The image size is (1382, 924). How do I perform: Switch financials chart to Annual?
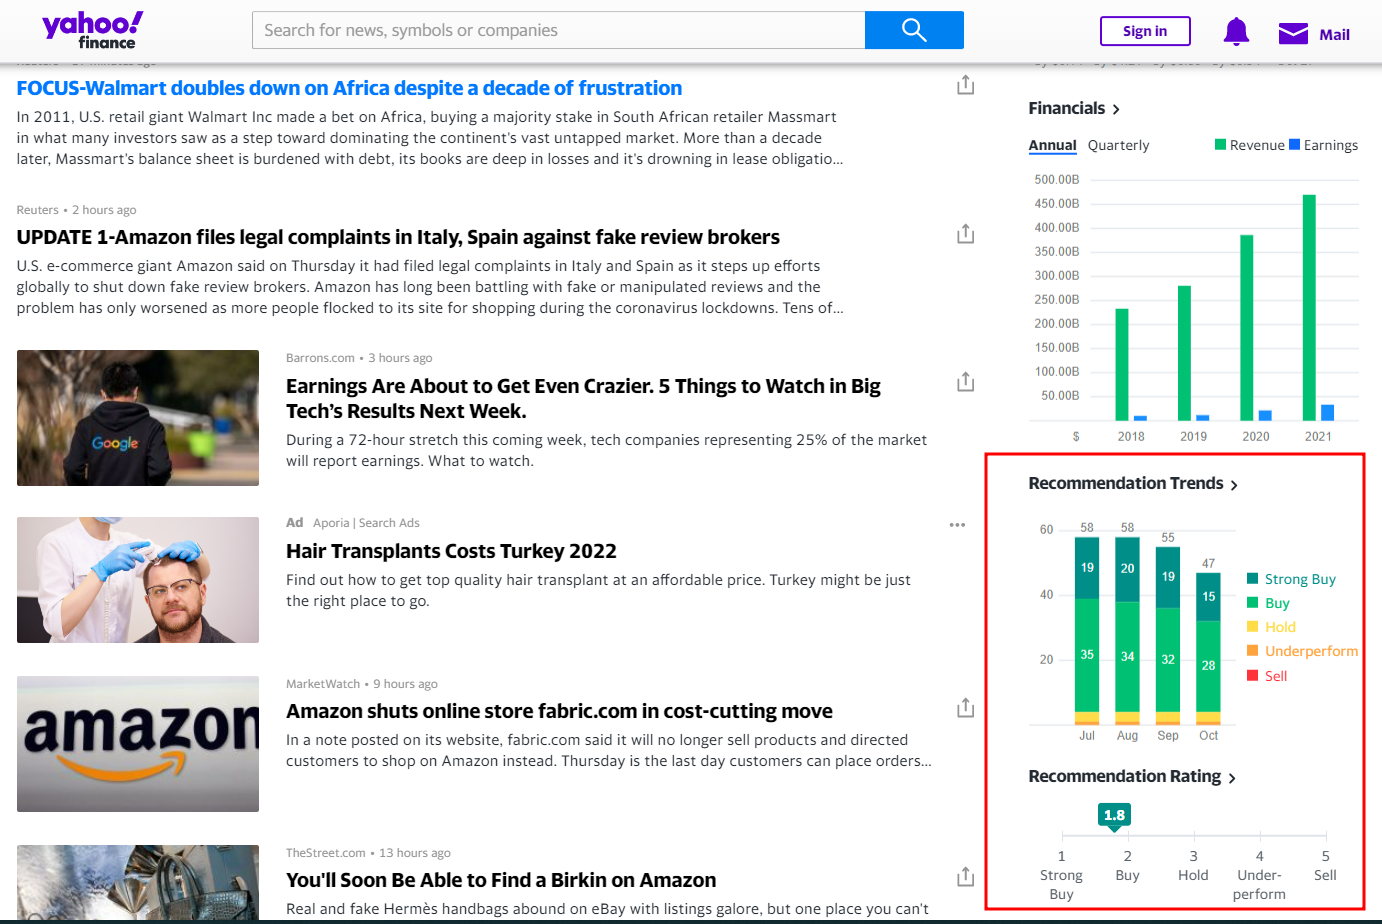[1053, 145]
